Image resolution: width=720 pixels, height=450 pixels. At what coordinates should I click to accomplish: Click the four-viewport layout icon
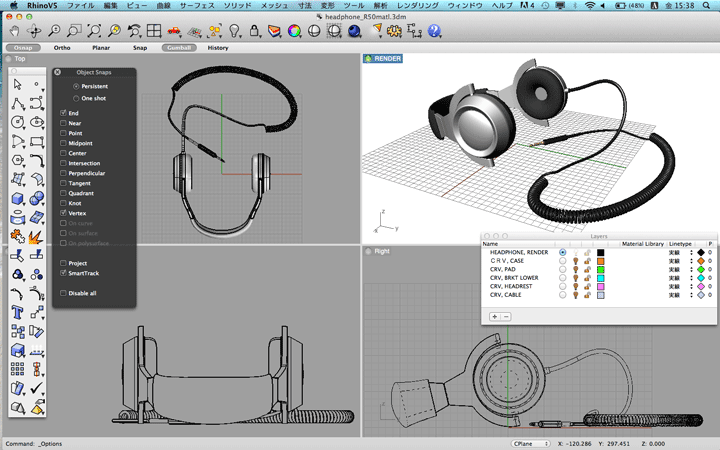coord(155,31)
